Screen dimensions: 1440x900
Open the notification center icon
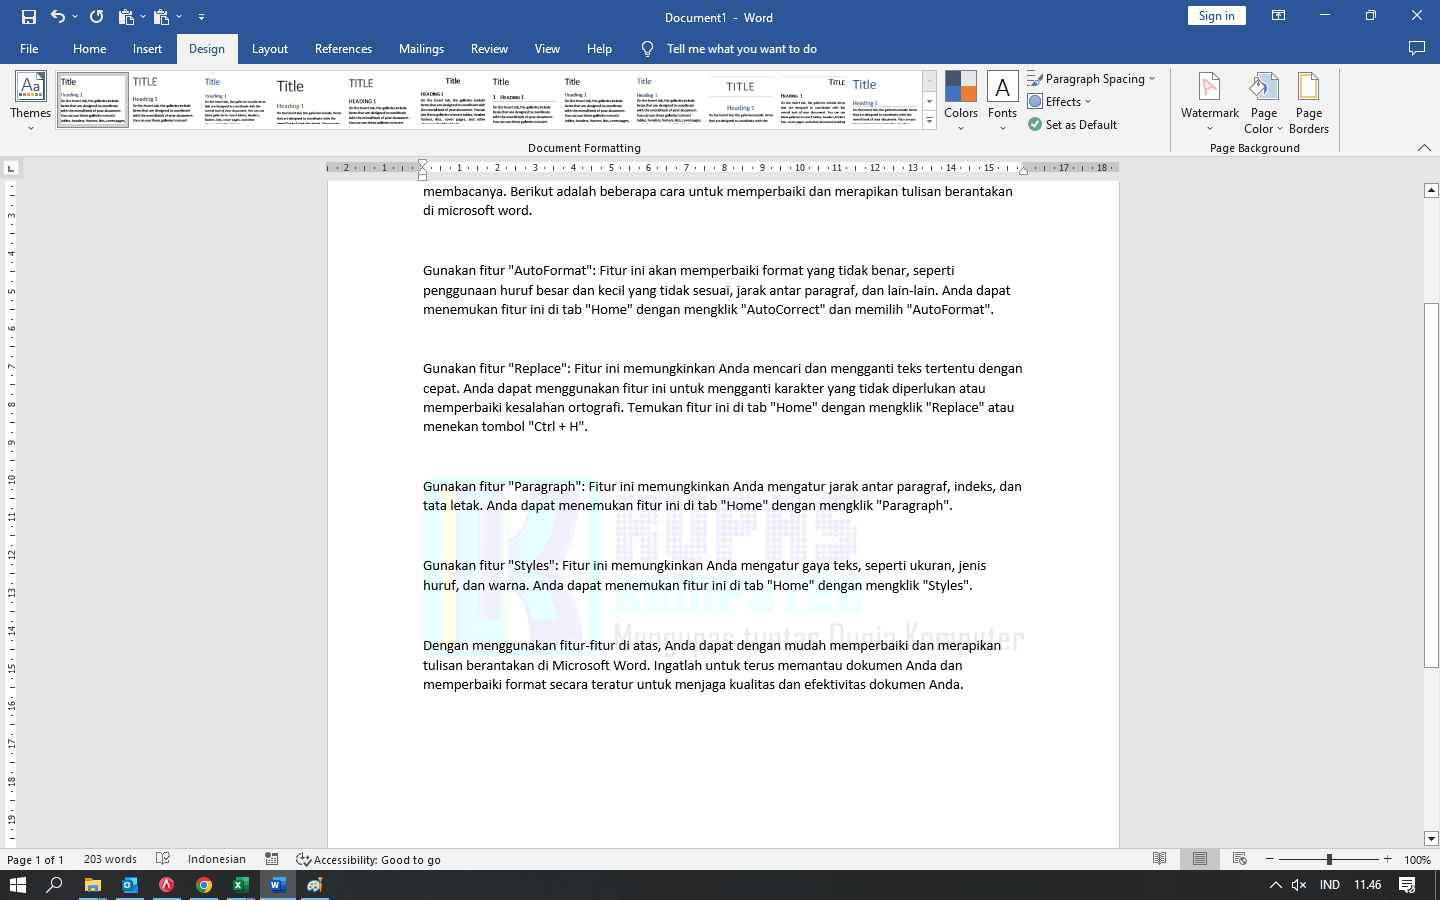[x=1407, y=885]
